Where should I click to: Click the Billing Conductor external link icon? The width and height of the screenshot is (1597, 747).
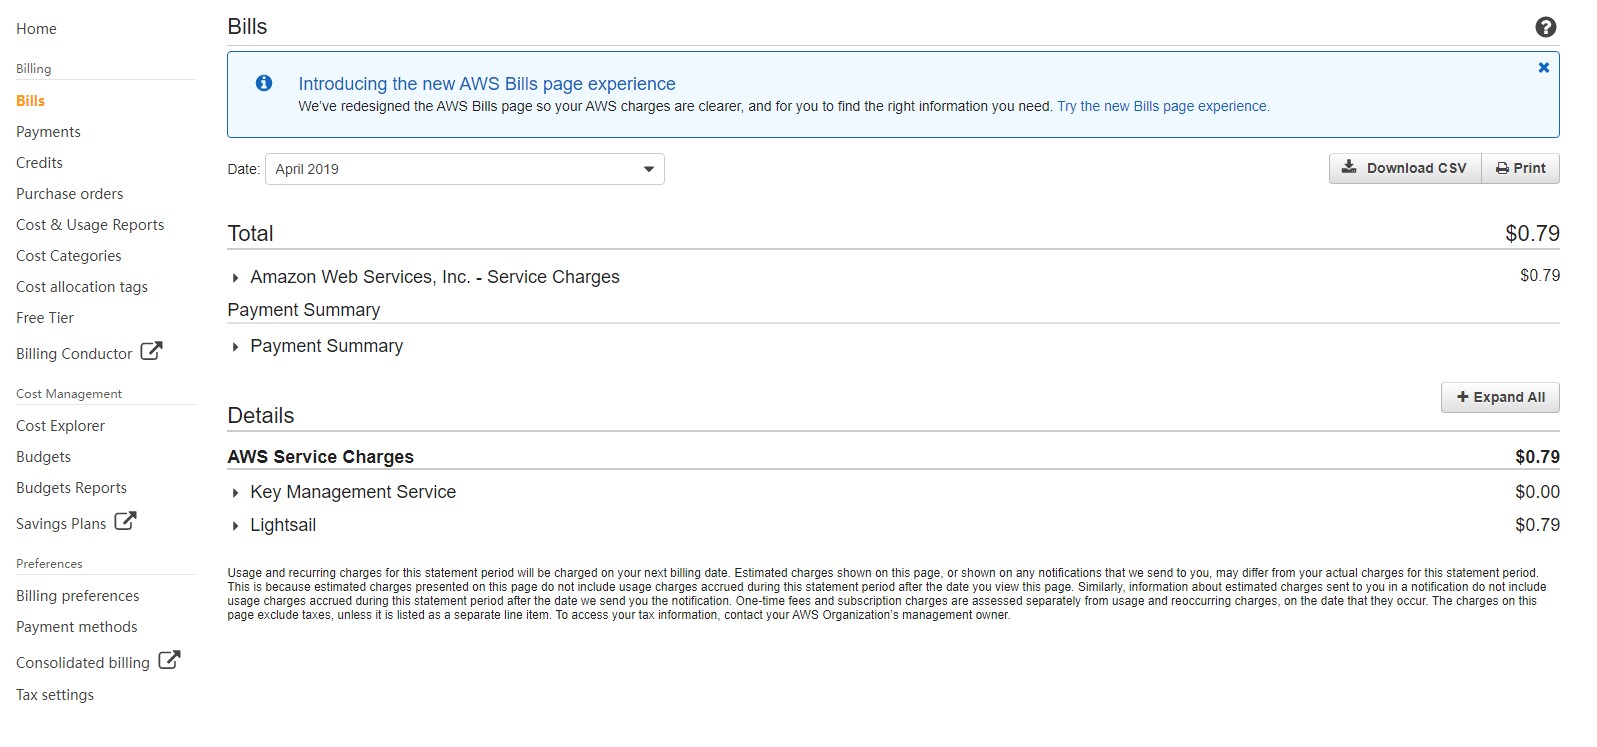[151, 351]
